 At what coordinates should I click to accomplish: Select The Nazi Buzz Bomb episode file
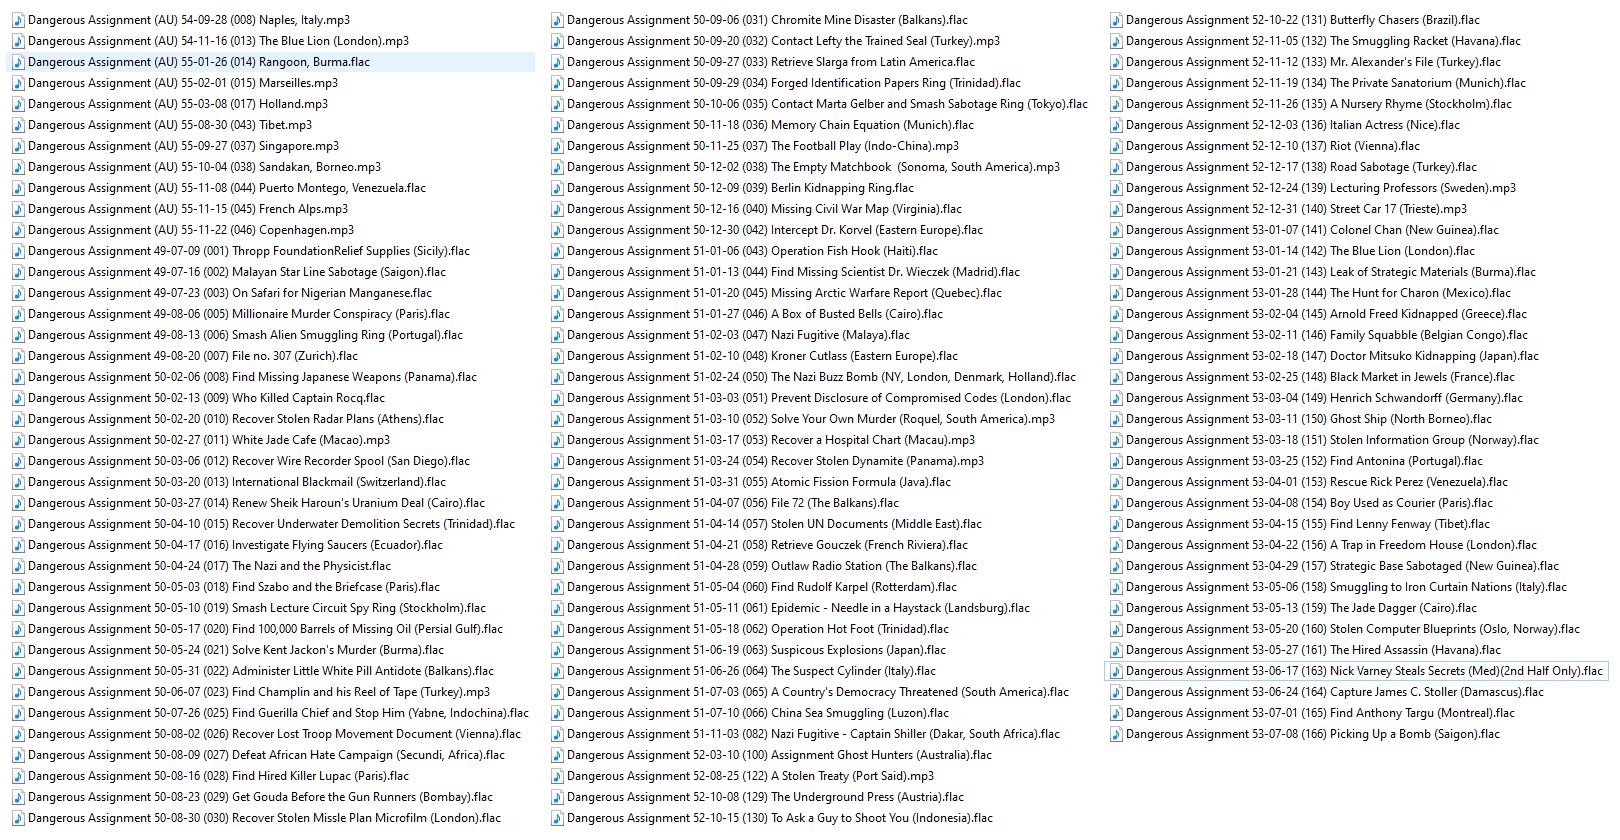[x=820, y=377]
